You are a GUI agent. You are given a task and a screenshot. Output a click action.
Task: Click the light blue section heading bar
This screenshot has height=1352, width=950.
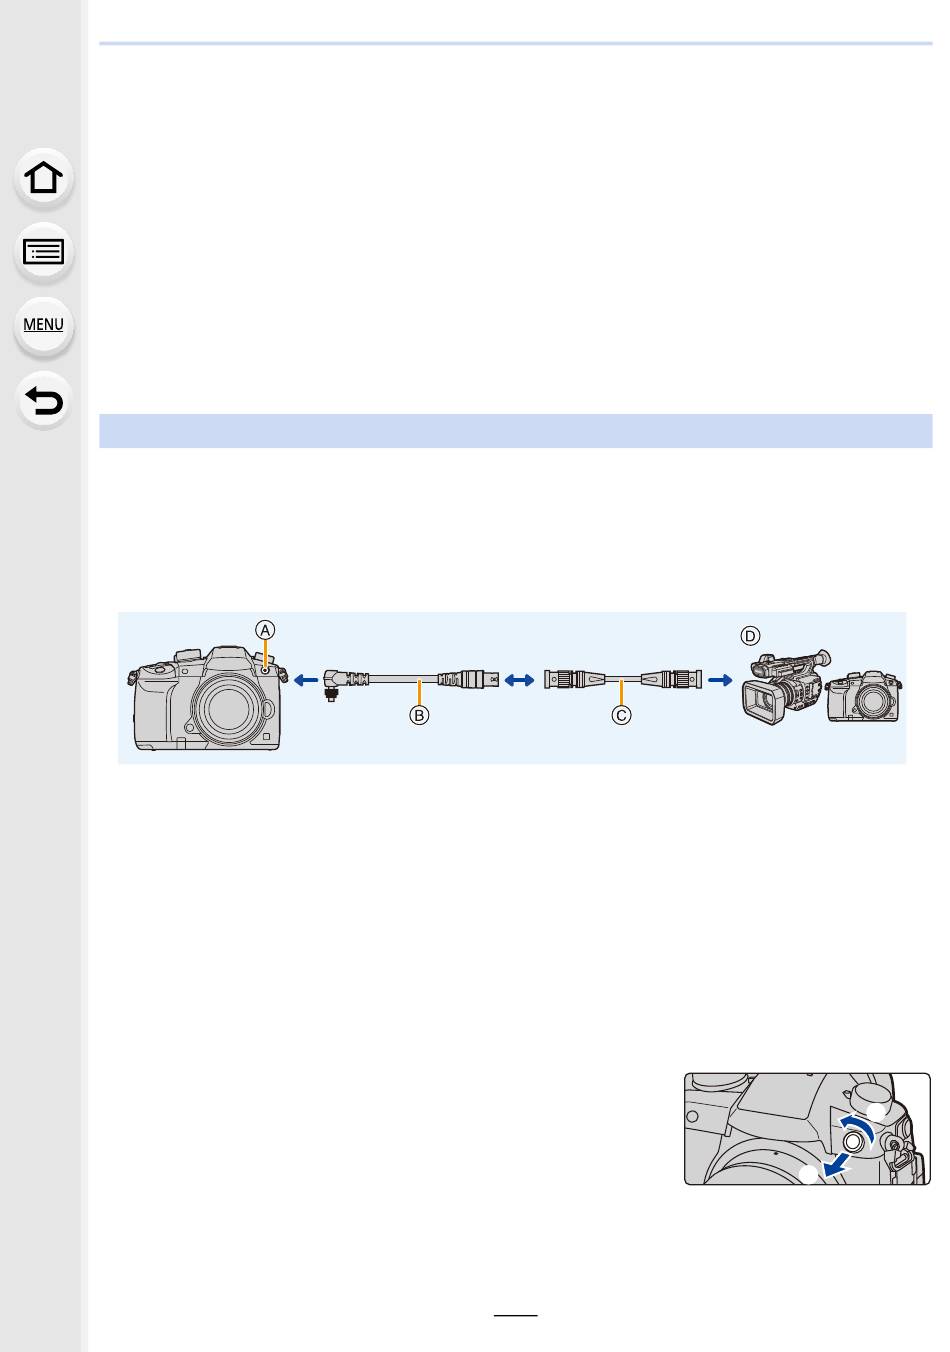[516, 430]
